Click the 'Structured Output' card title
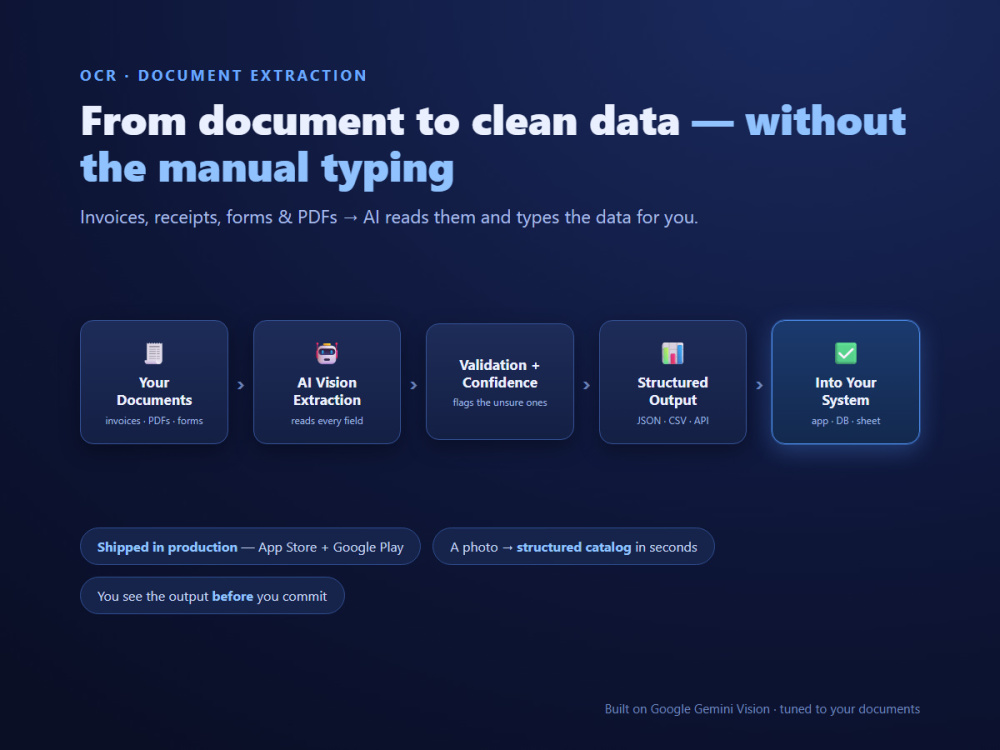Image resolution: width=1000 pixels, height=750 pixels. click(673, 392)
